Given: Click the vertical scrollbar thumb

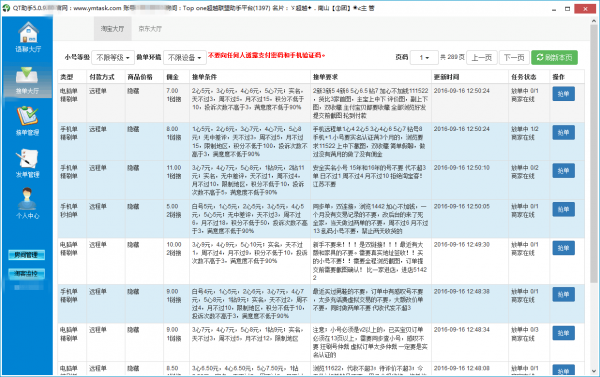Looking at the screenshot, I should click(593, 153).
